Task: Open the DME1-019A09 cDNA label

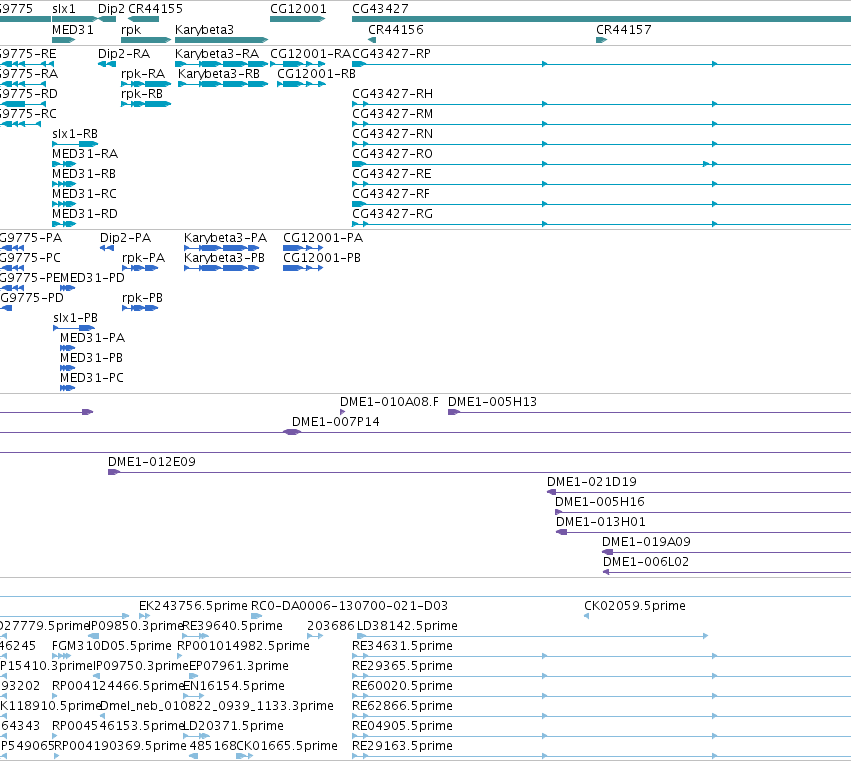Action: point(646,542)
